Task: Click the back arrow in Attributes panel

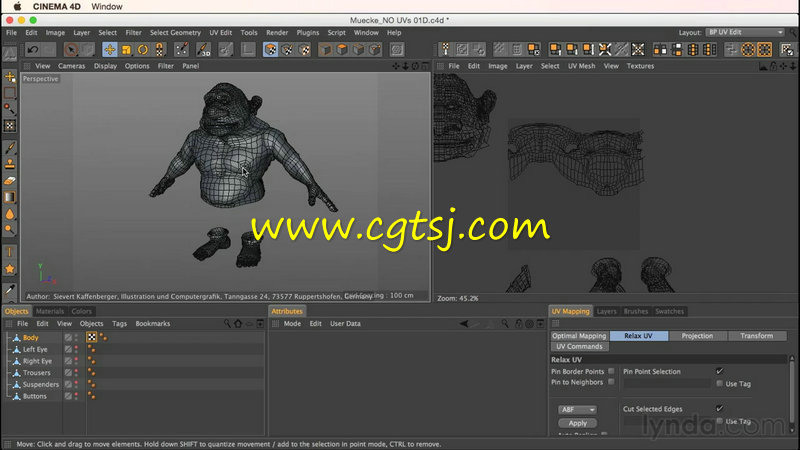Action: pyautogui.click(x=464, y=323)
